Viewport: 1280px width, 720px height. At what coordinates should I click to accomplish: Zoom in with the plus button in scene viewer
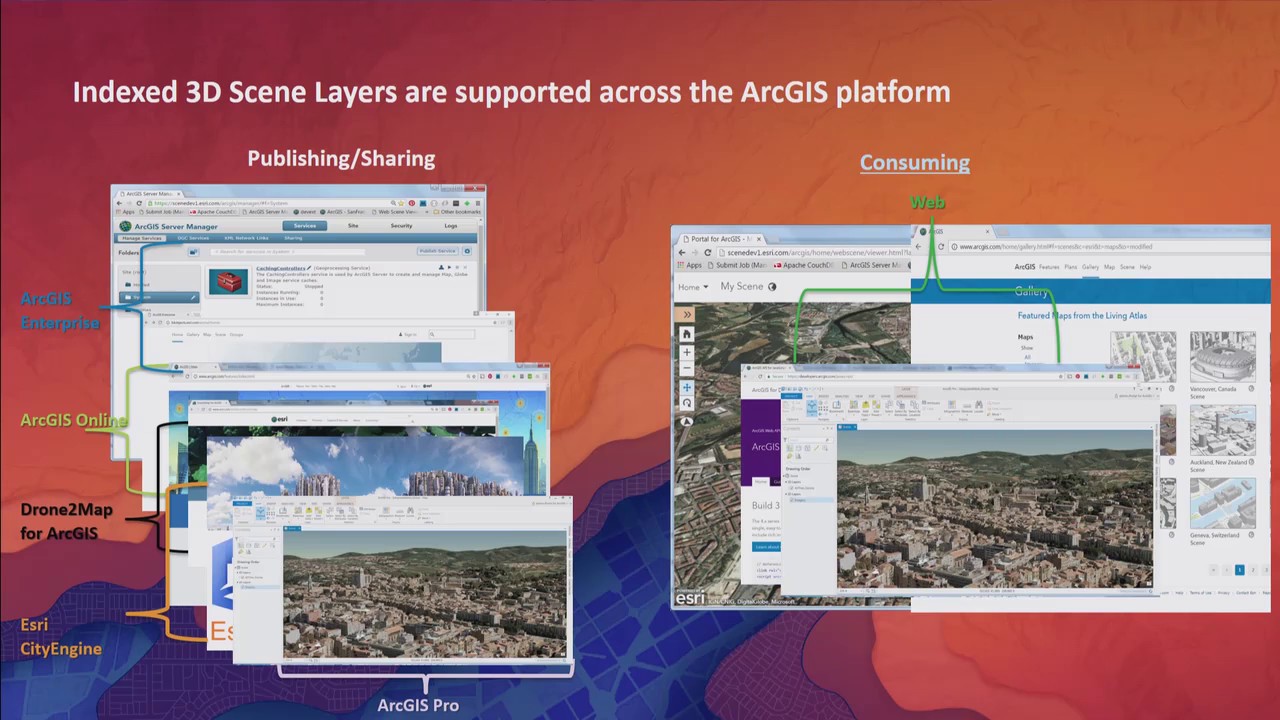coord(687,352)
